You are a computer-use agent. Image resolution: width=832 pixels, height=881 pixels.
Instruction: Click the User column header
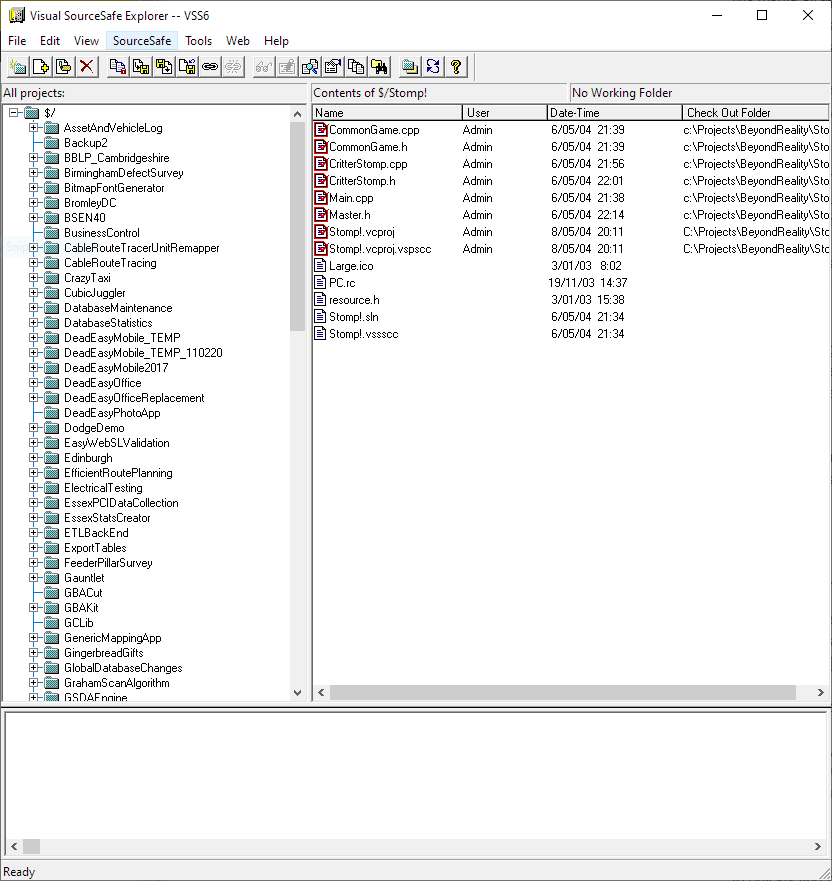(x=504, y=113)
